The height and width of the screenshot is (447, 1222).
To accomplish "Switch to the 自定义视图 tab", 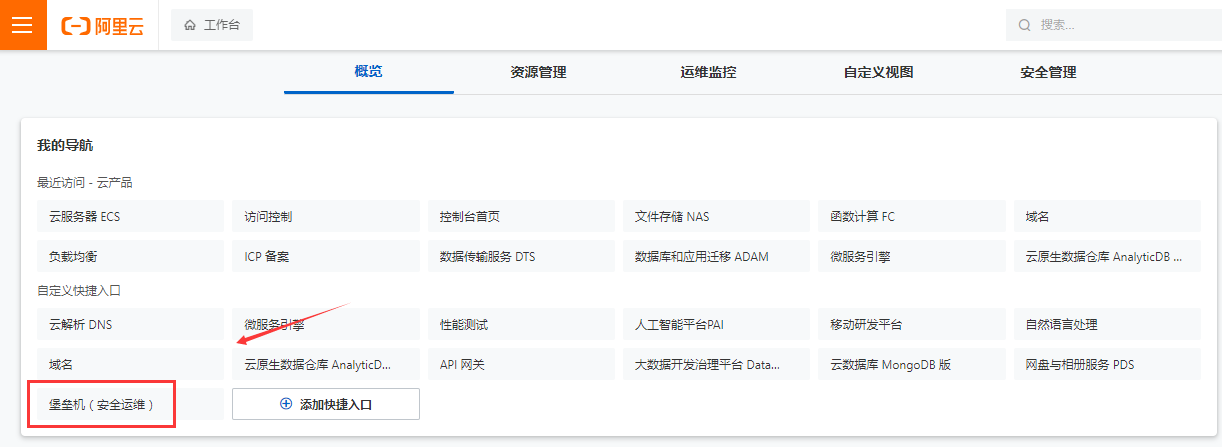I will click(879, 72).
